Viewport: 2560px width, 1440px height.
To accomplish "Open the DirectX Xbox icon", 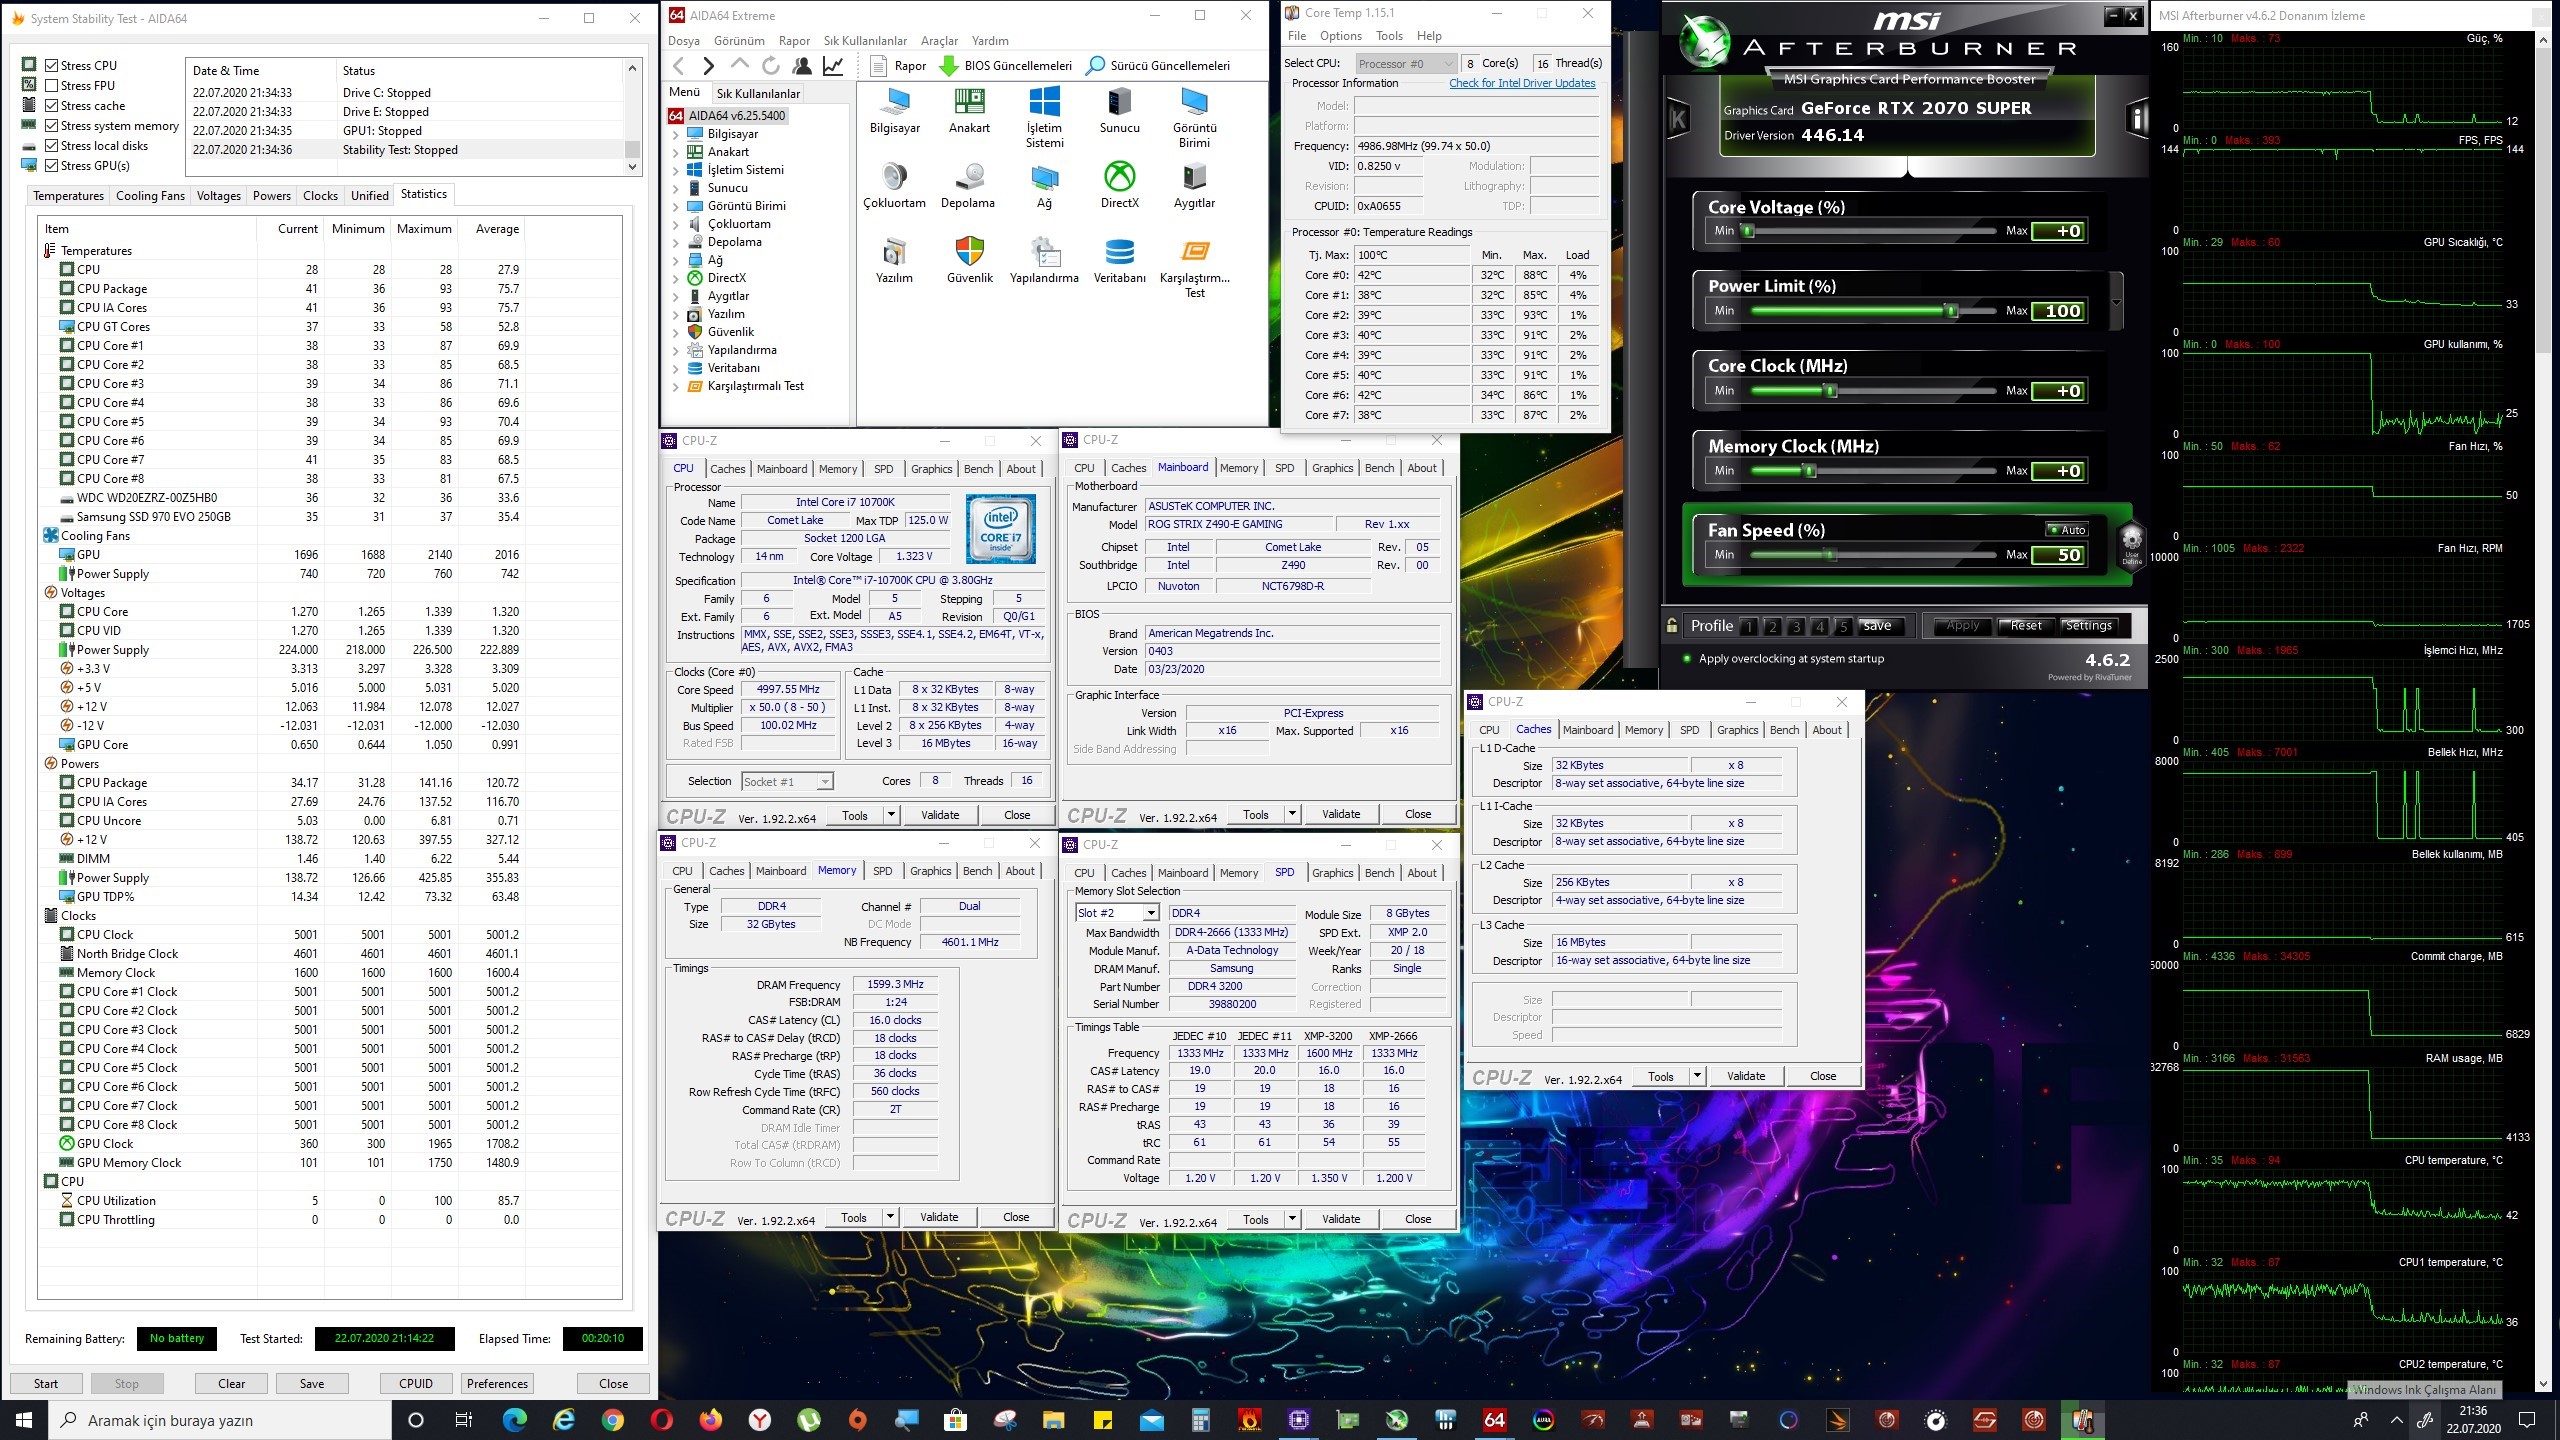I will pos(1119,185).
